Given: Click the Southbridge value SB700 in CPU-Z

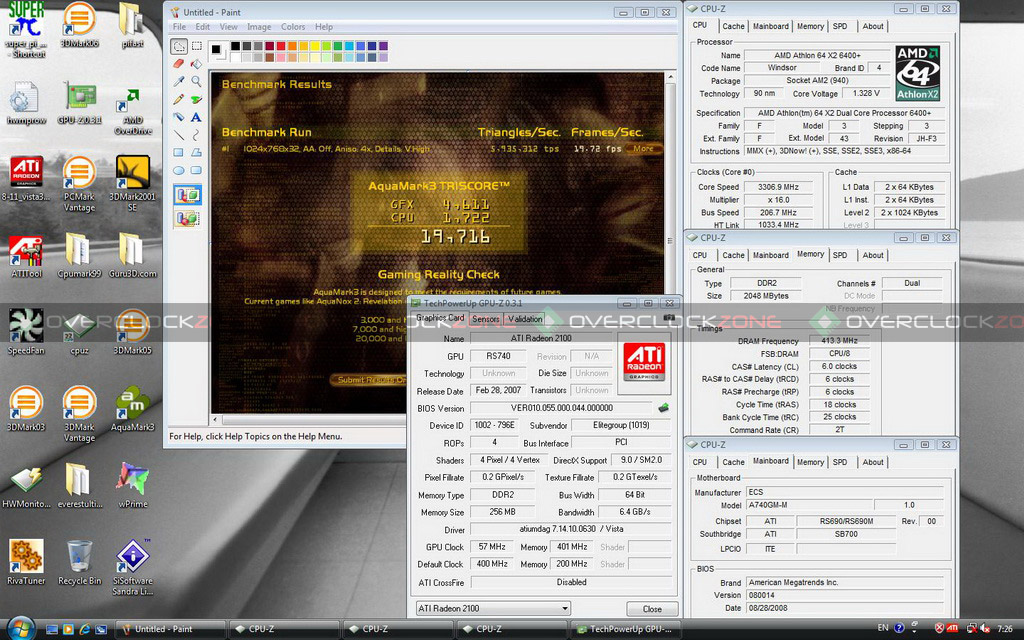Looking at the screenshot, I should (846, 534).
